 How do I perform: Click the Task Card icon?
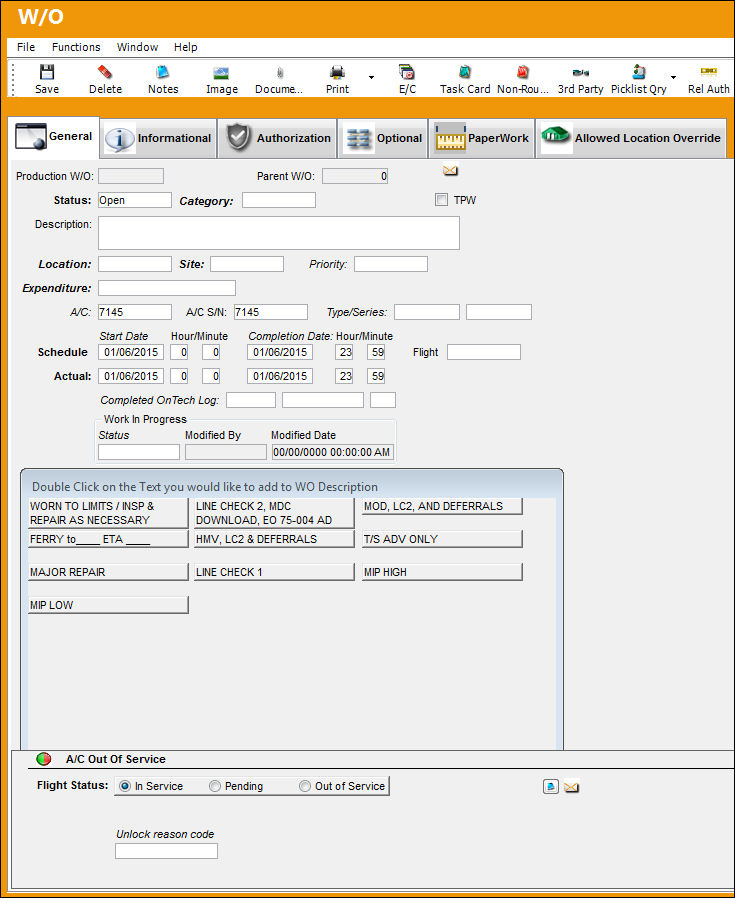click(x=465, y=72)
